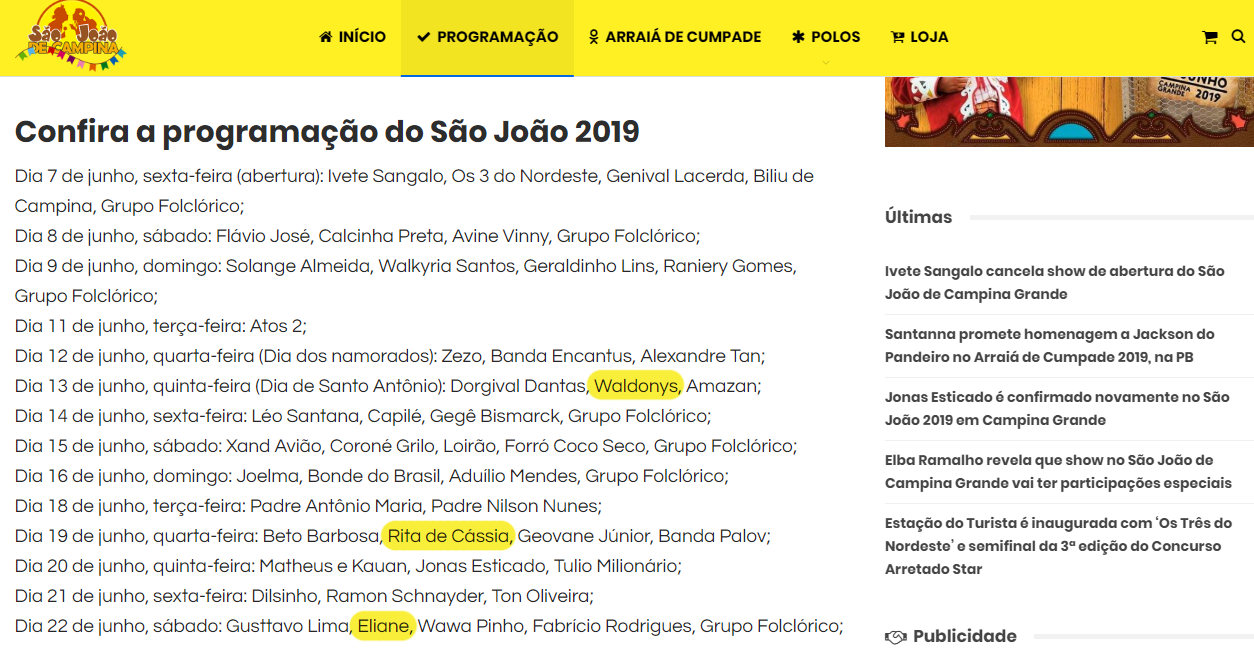
Task: Click the cart icon beside LOJA
Action: click(897, 37)
